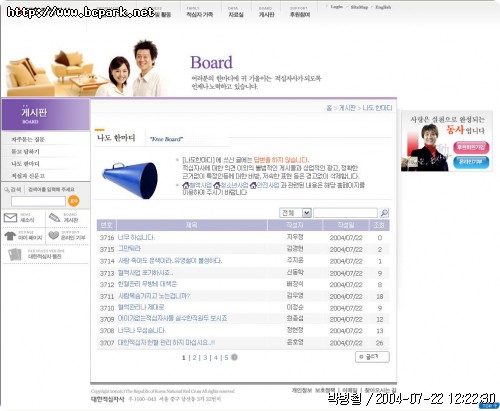Click the heart icon for online donation
500x411 pixels.
tap(54, 235)
